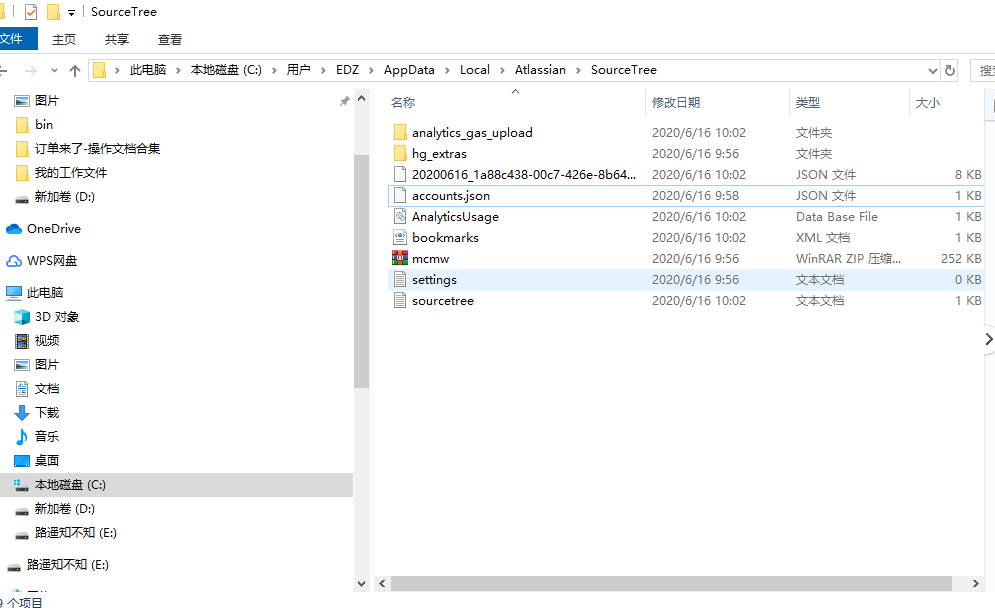
Task: Select 本地磁盘 (C:) in the sidebar
Action: (x=176, y=484)
